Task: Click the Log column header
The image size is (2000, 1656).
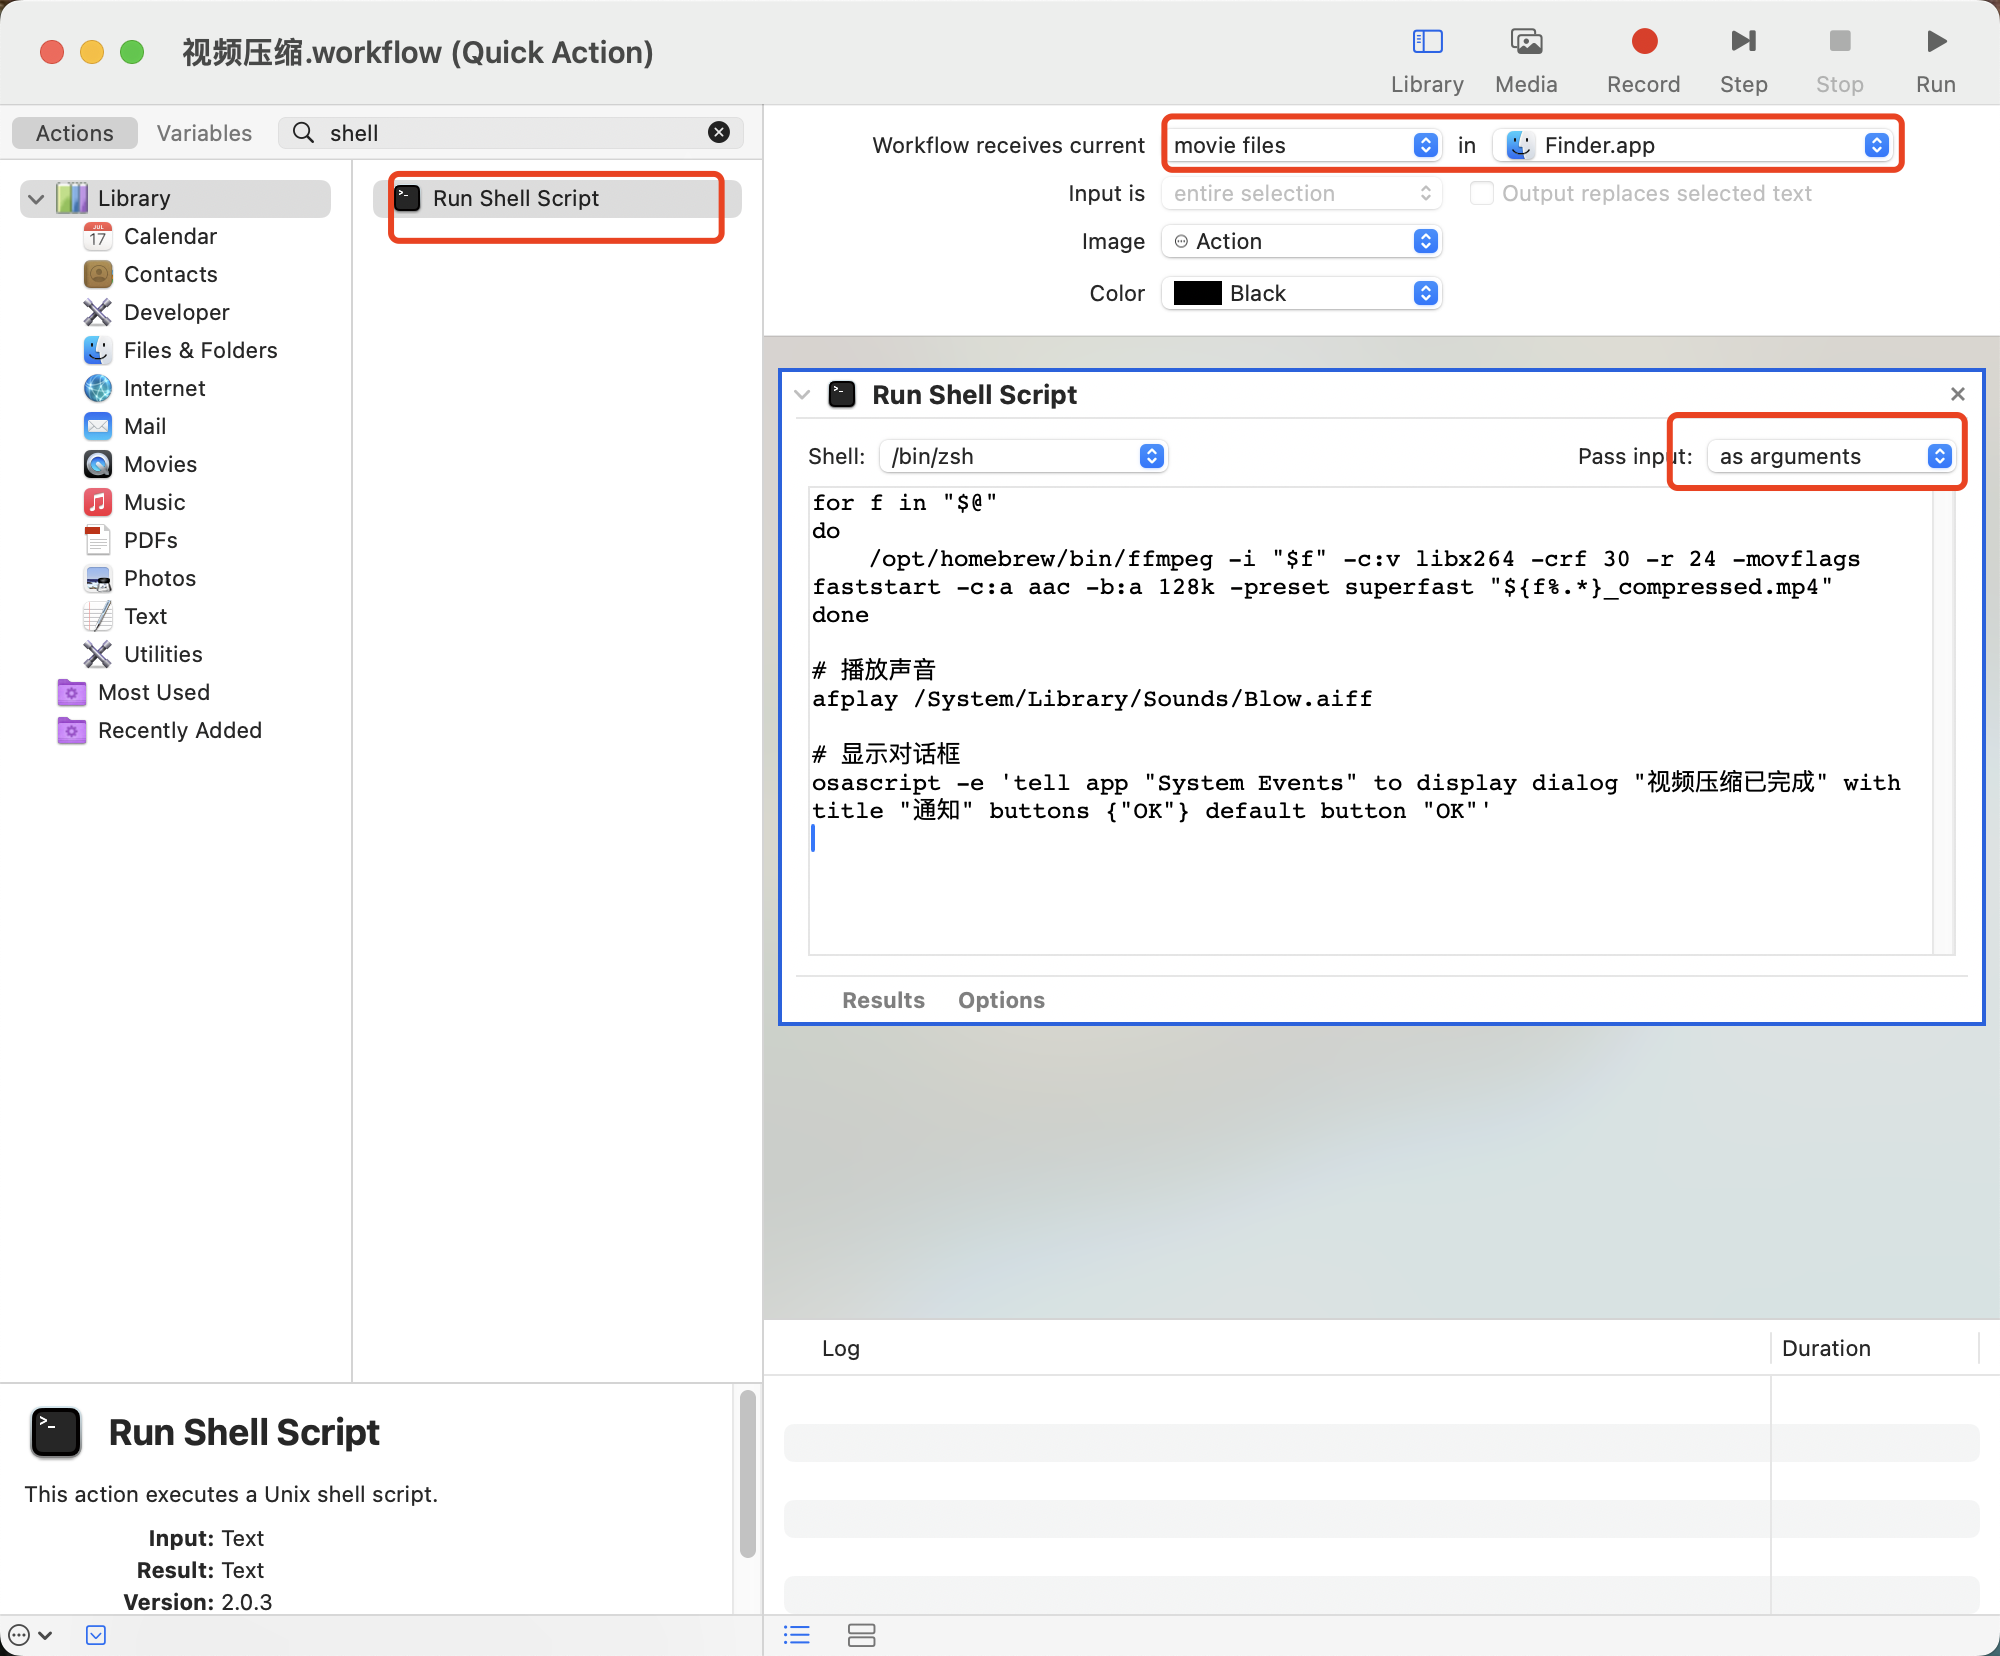Action: coord(841,1348)
